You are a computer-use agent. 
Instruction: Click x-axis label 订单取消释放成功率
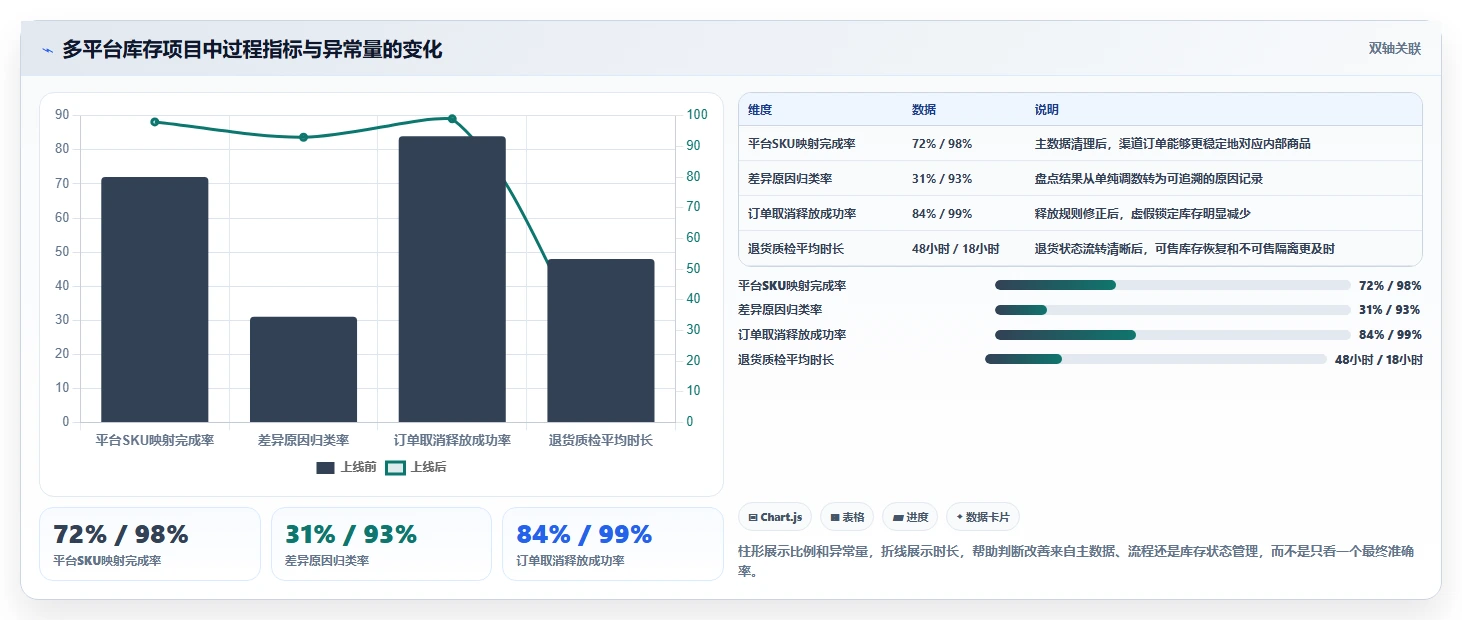(452, 440)
